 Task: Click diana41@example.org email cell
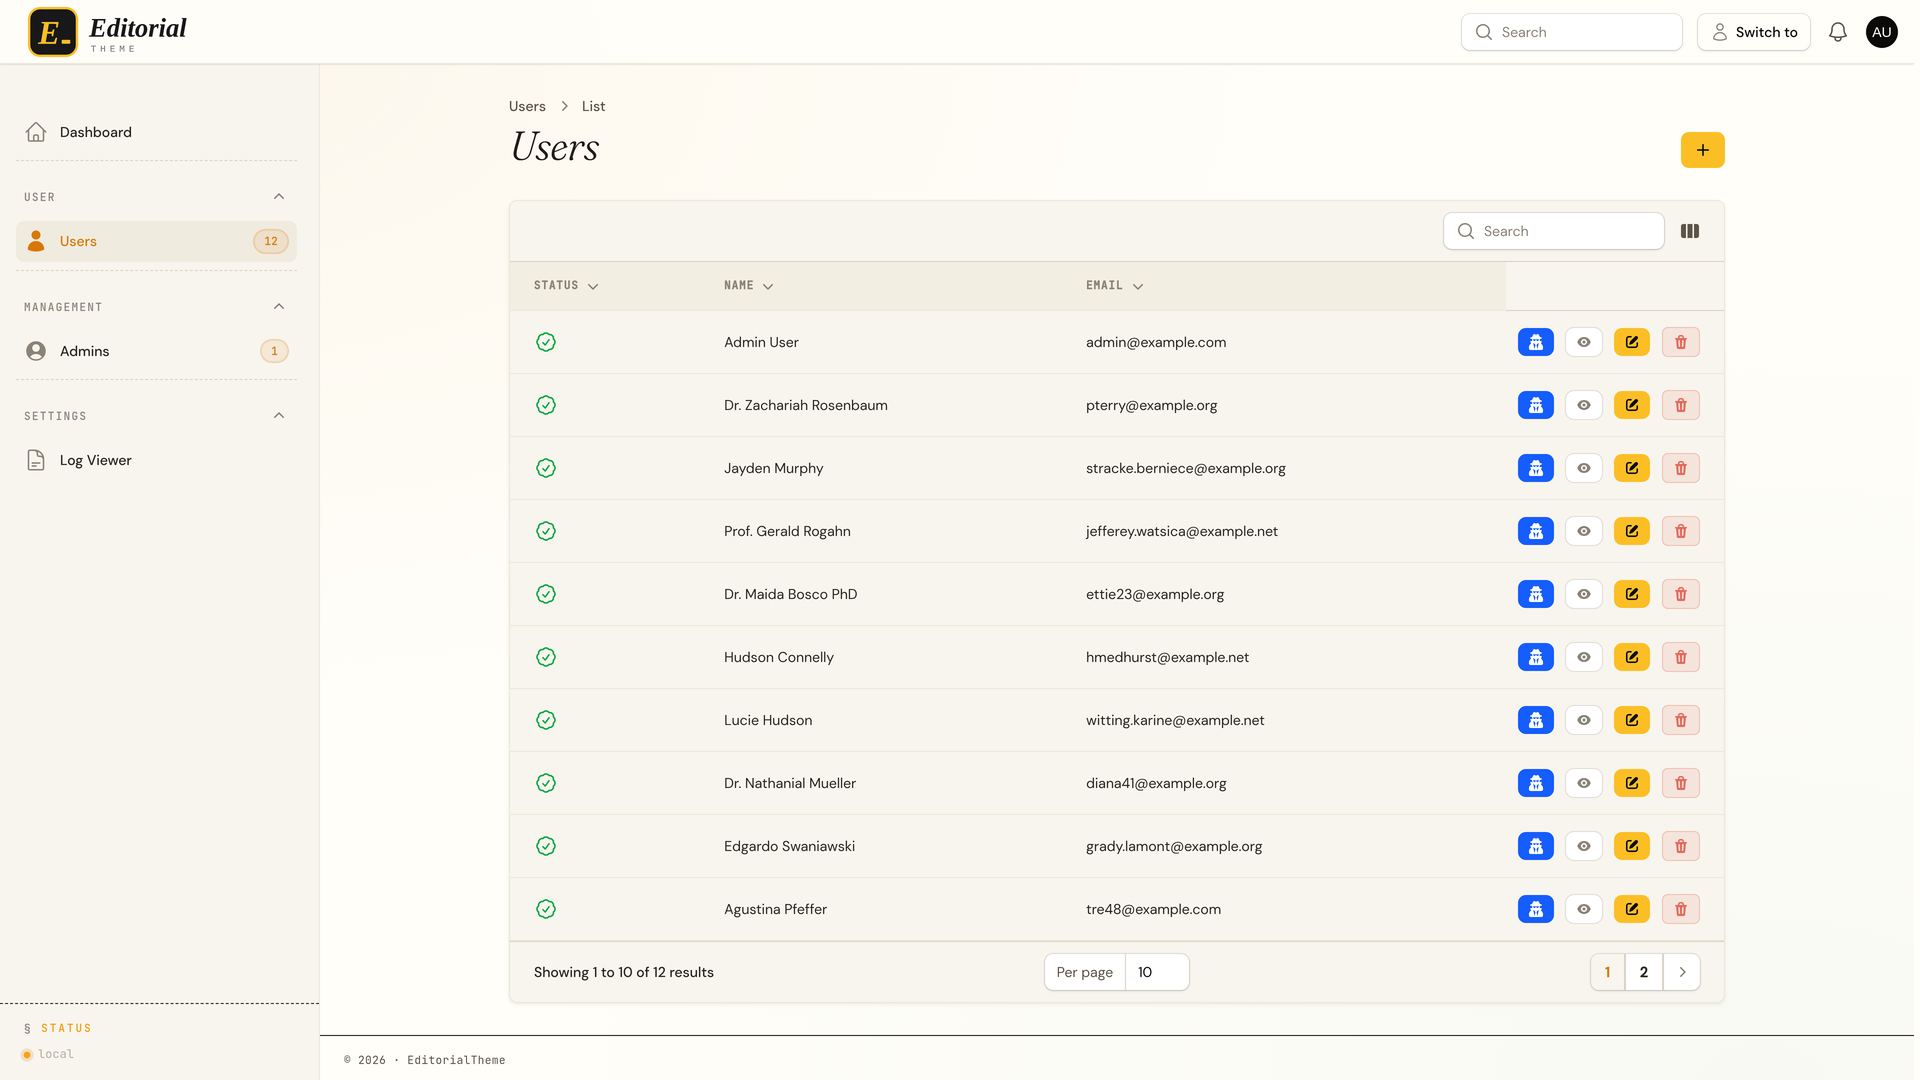click(x=1155, y=783)
